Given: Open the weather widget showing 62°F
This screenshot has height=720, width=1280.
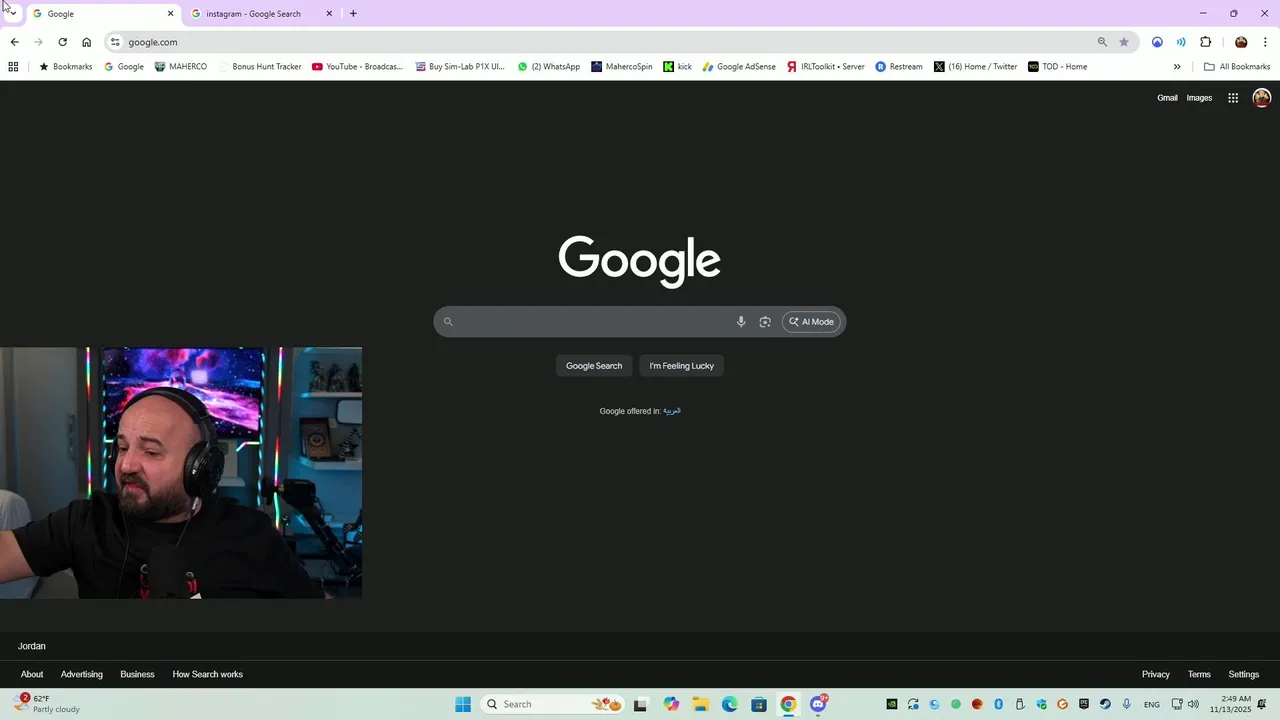Looking at the screenshot, I should coord(48,704).
